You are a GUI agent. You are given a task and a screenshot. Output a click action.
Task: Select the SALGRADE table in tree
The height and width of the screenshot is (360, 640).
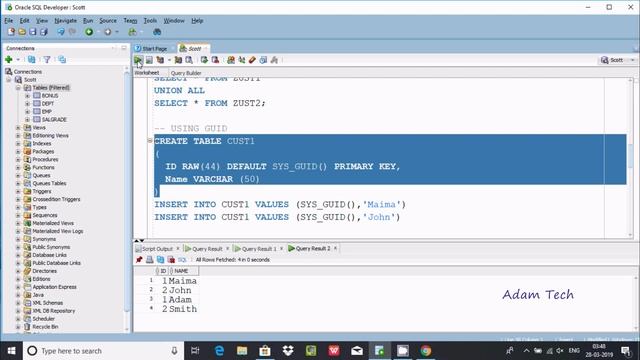54,120
